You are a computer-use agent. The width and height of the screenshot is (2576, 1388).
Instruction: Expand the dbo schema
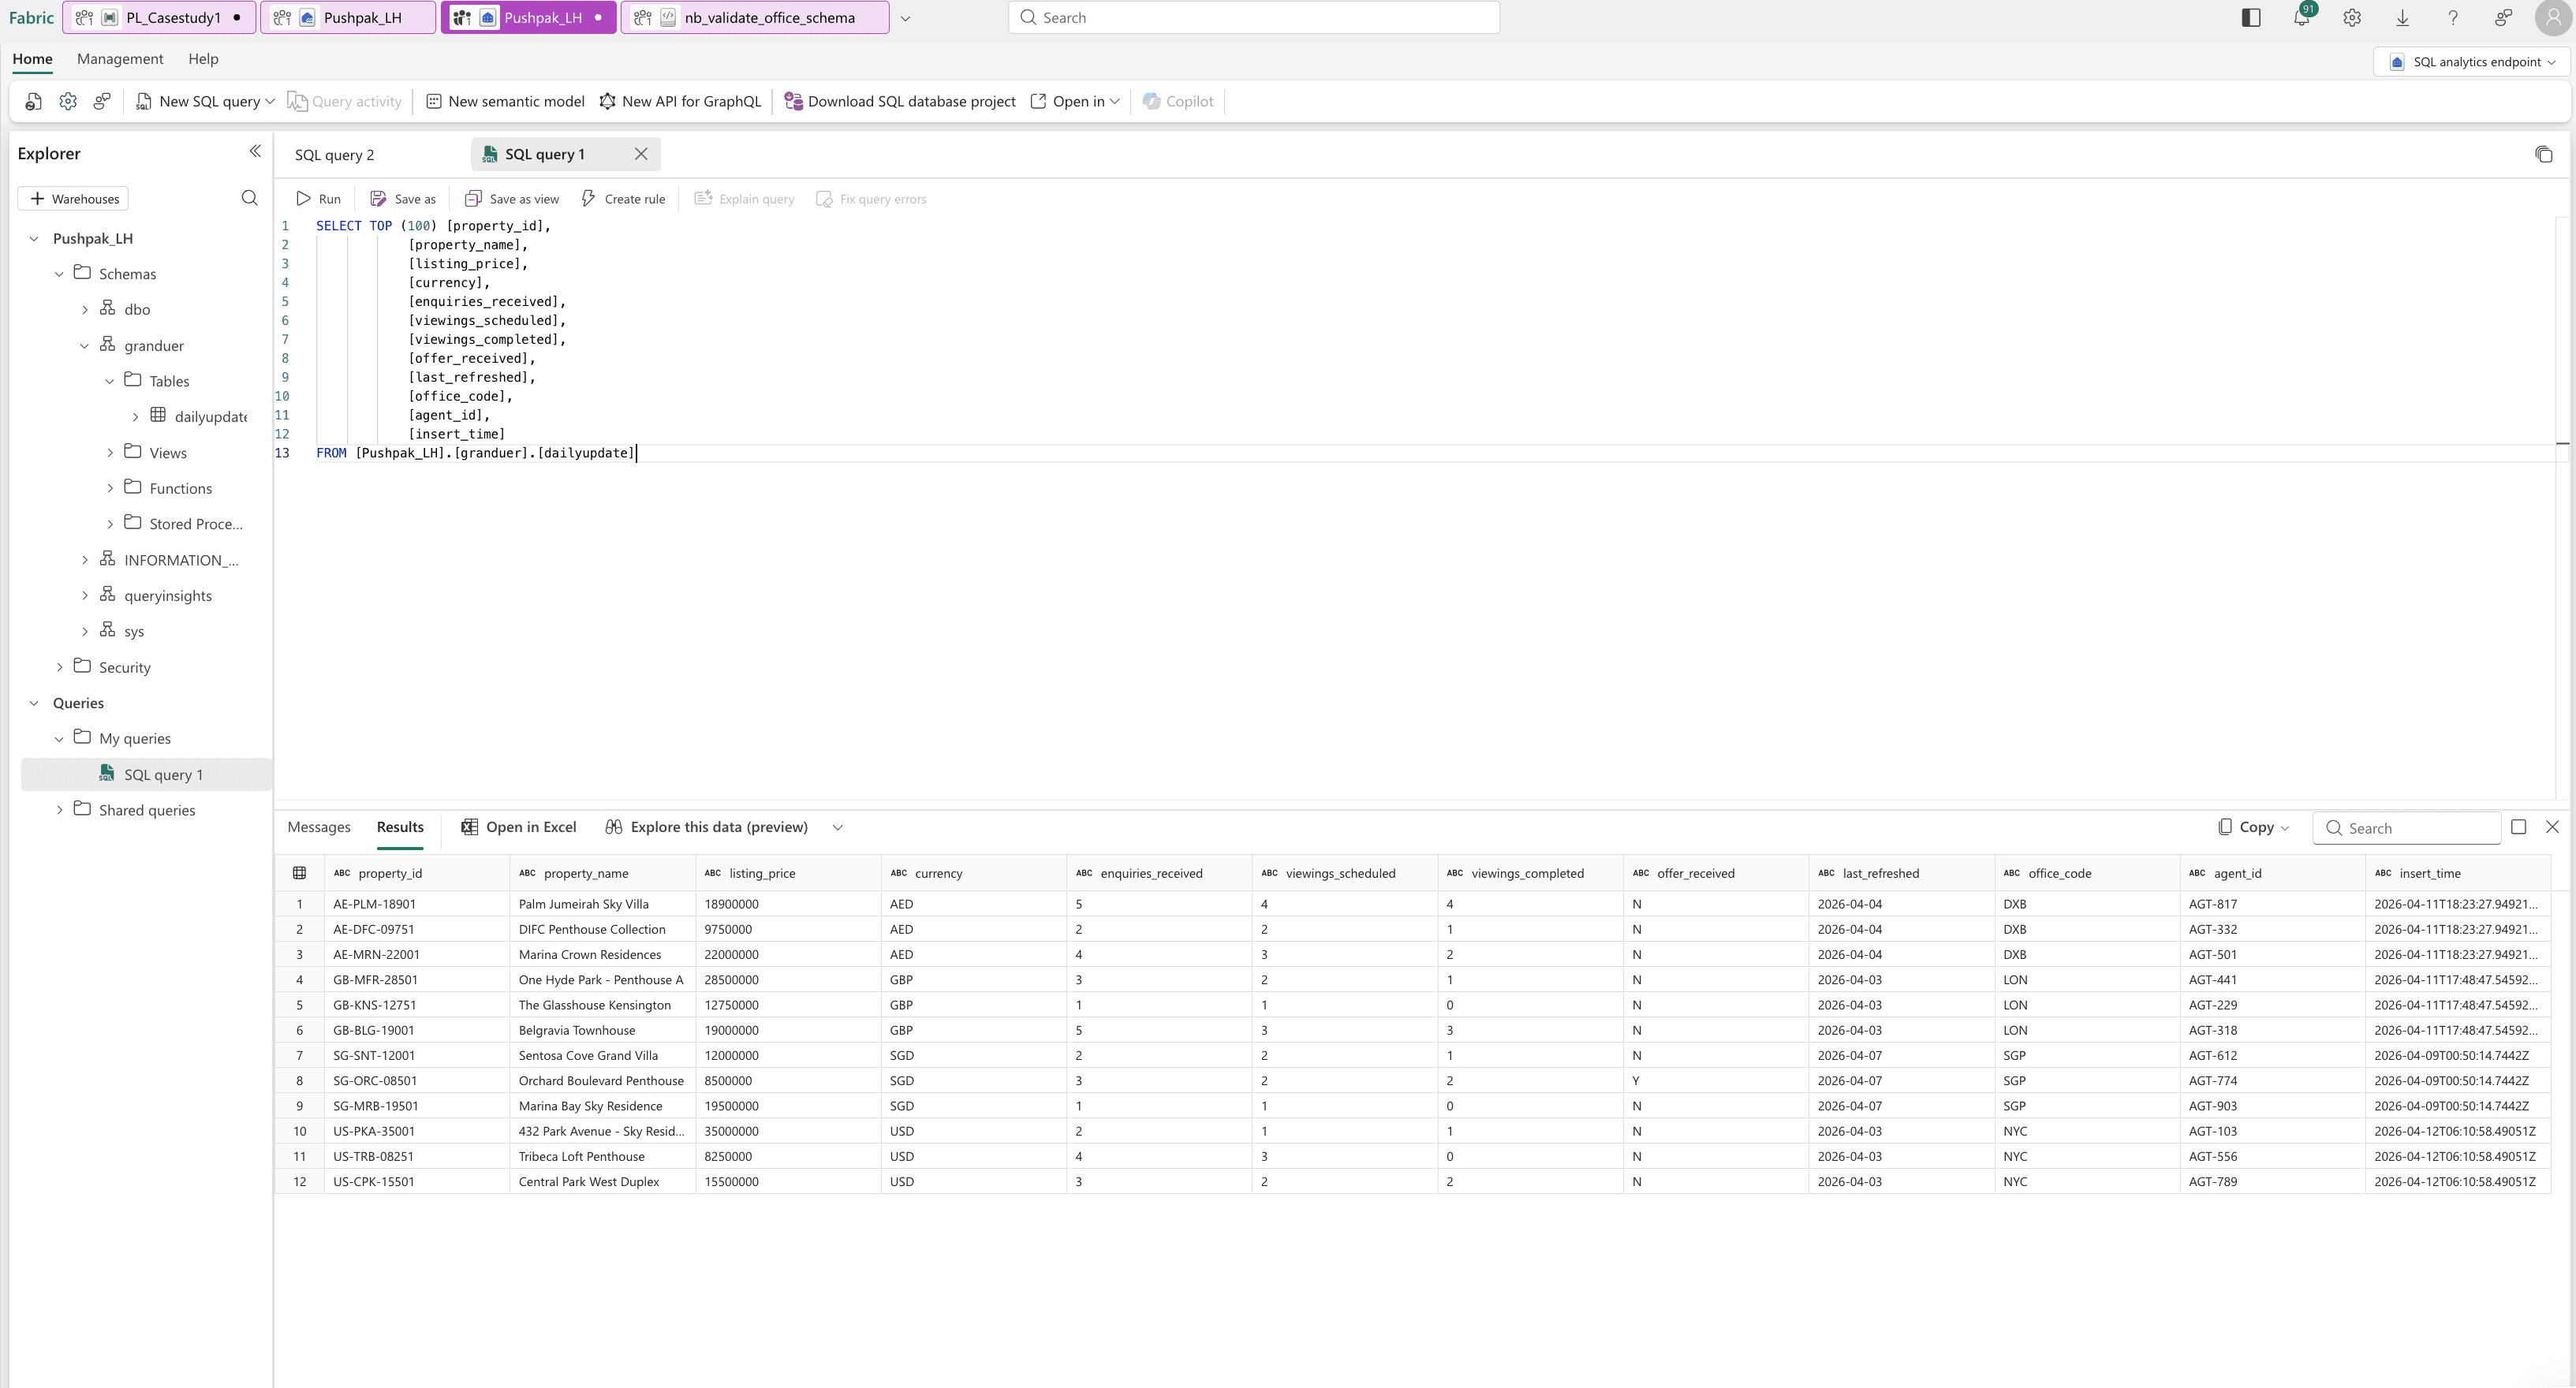pos(85,310)
